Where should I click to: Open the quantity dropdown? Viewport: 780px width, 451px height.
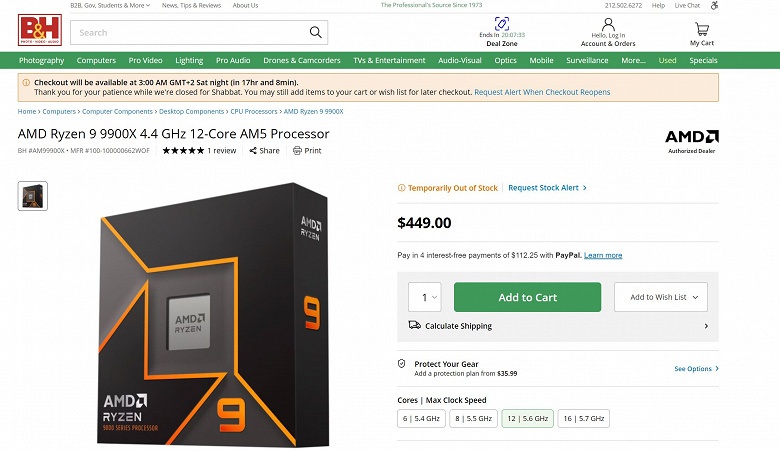pyautogui.click(x=424, y=297)
